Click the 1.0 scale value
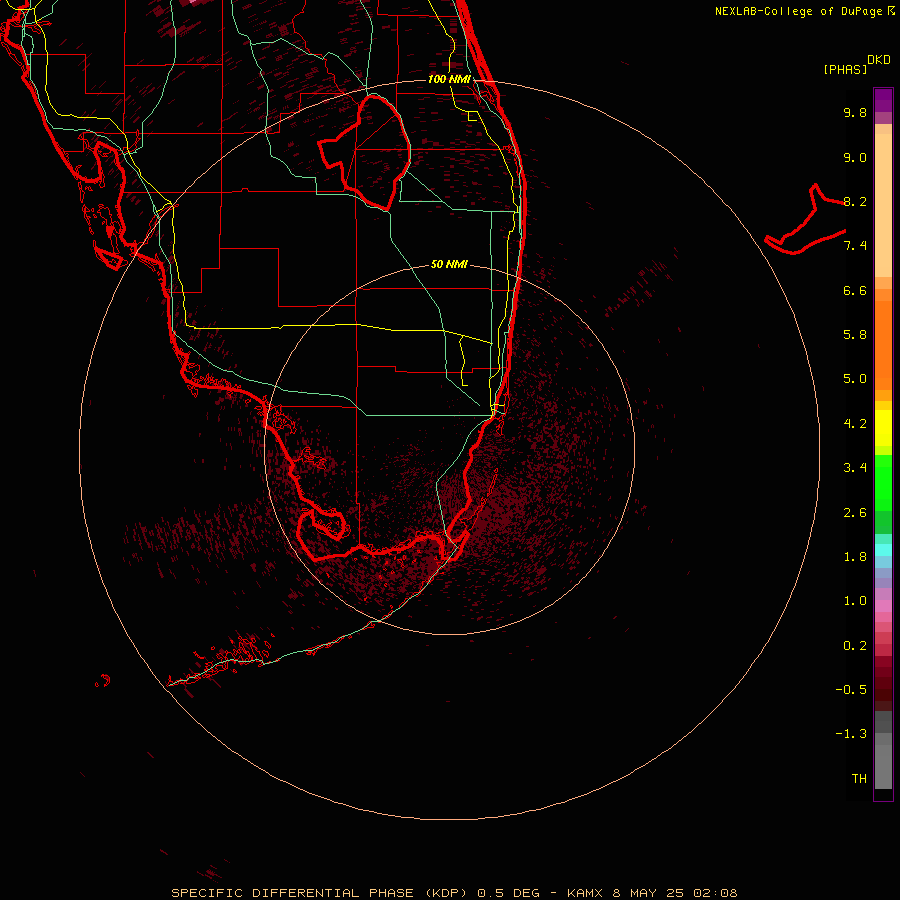 [x=855, y=601]
